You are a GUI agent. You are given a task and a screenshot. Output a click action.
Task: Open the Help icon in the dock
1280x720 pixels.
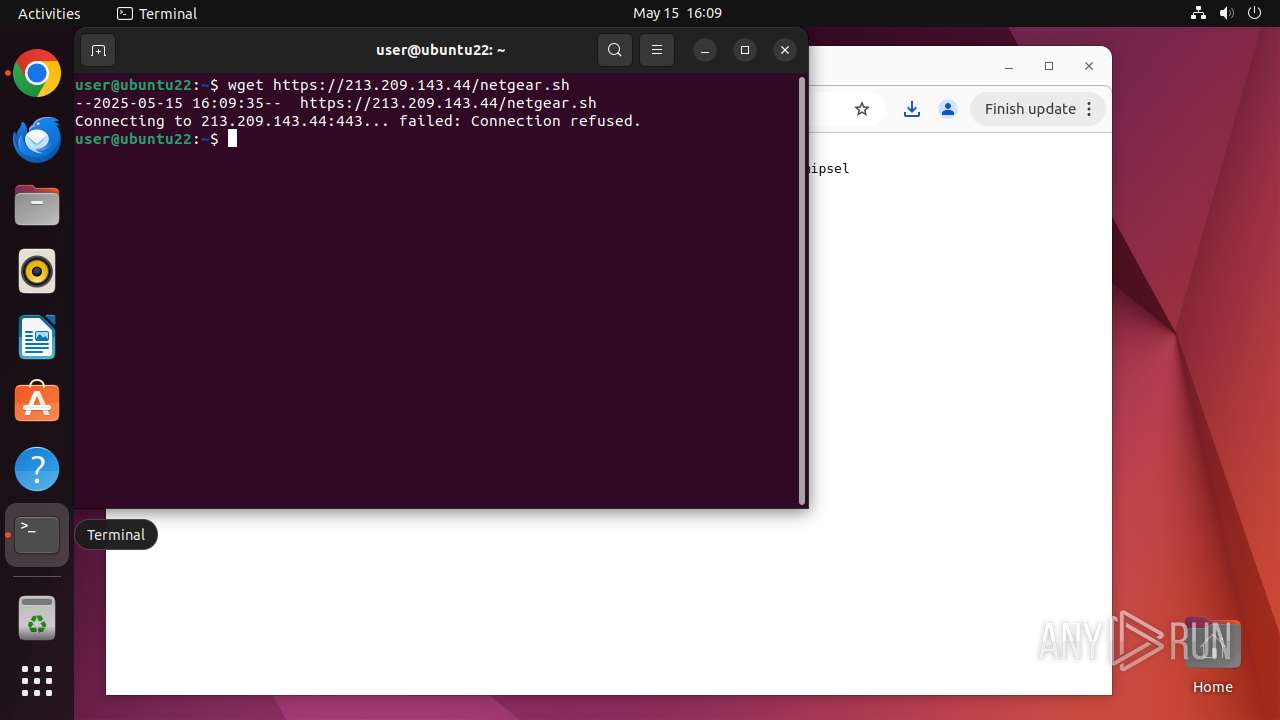click(37, 469)
